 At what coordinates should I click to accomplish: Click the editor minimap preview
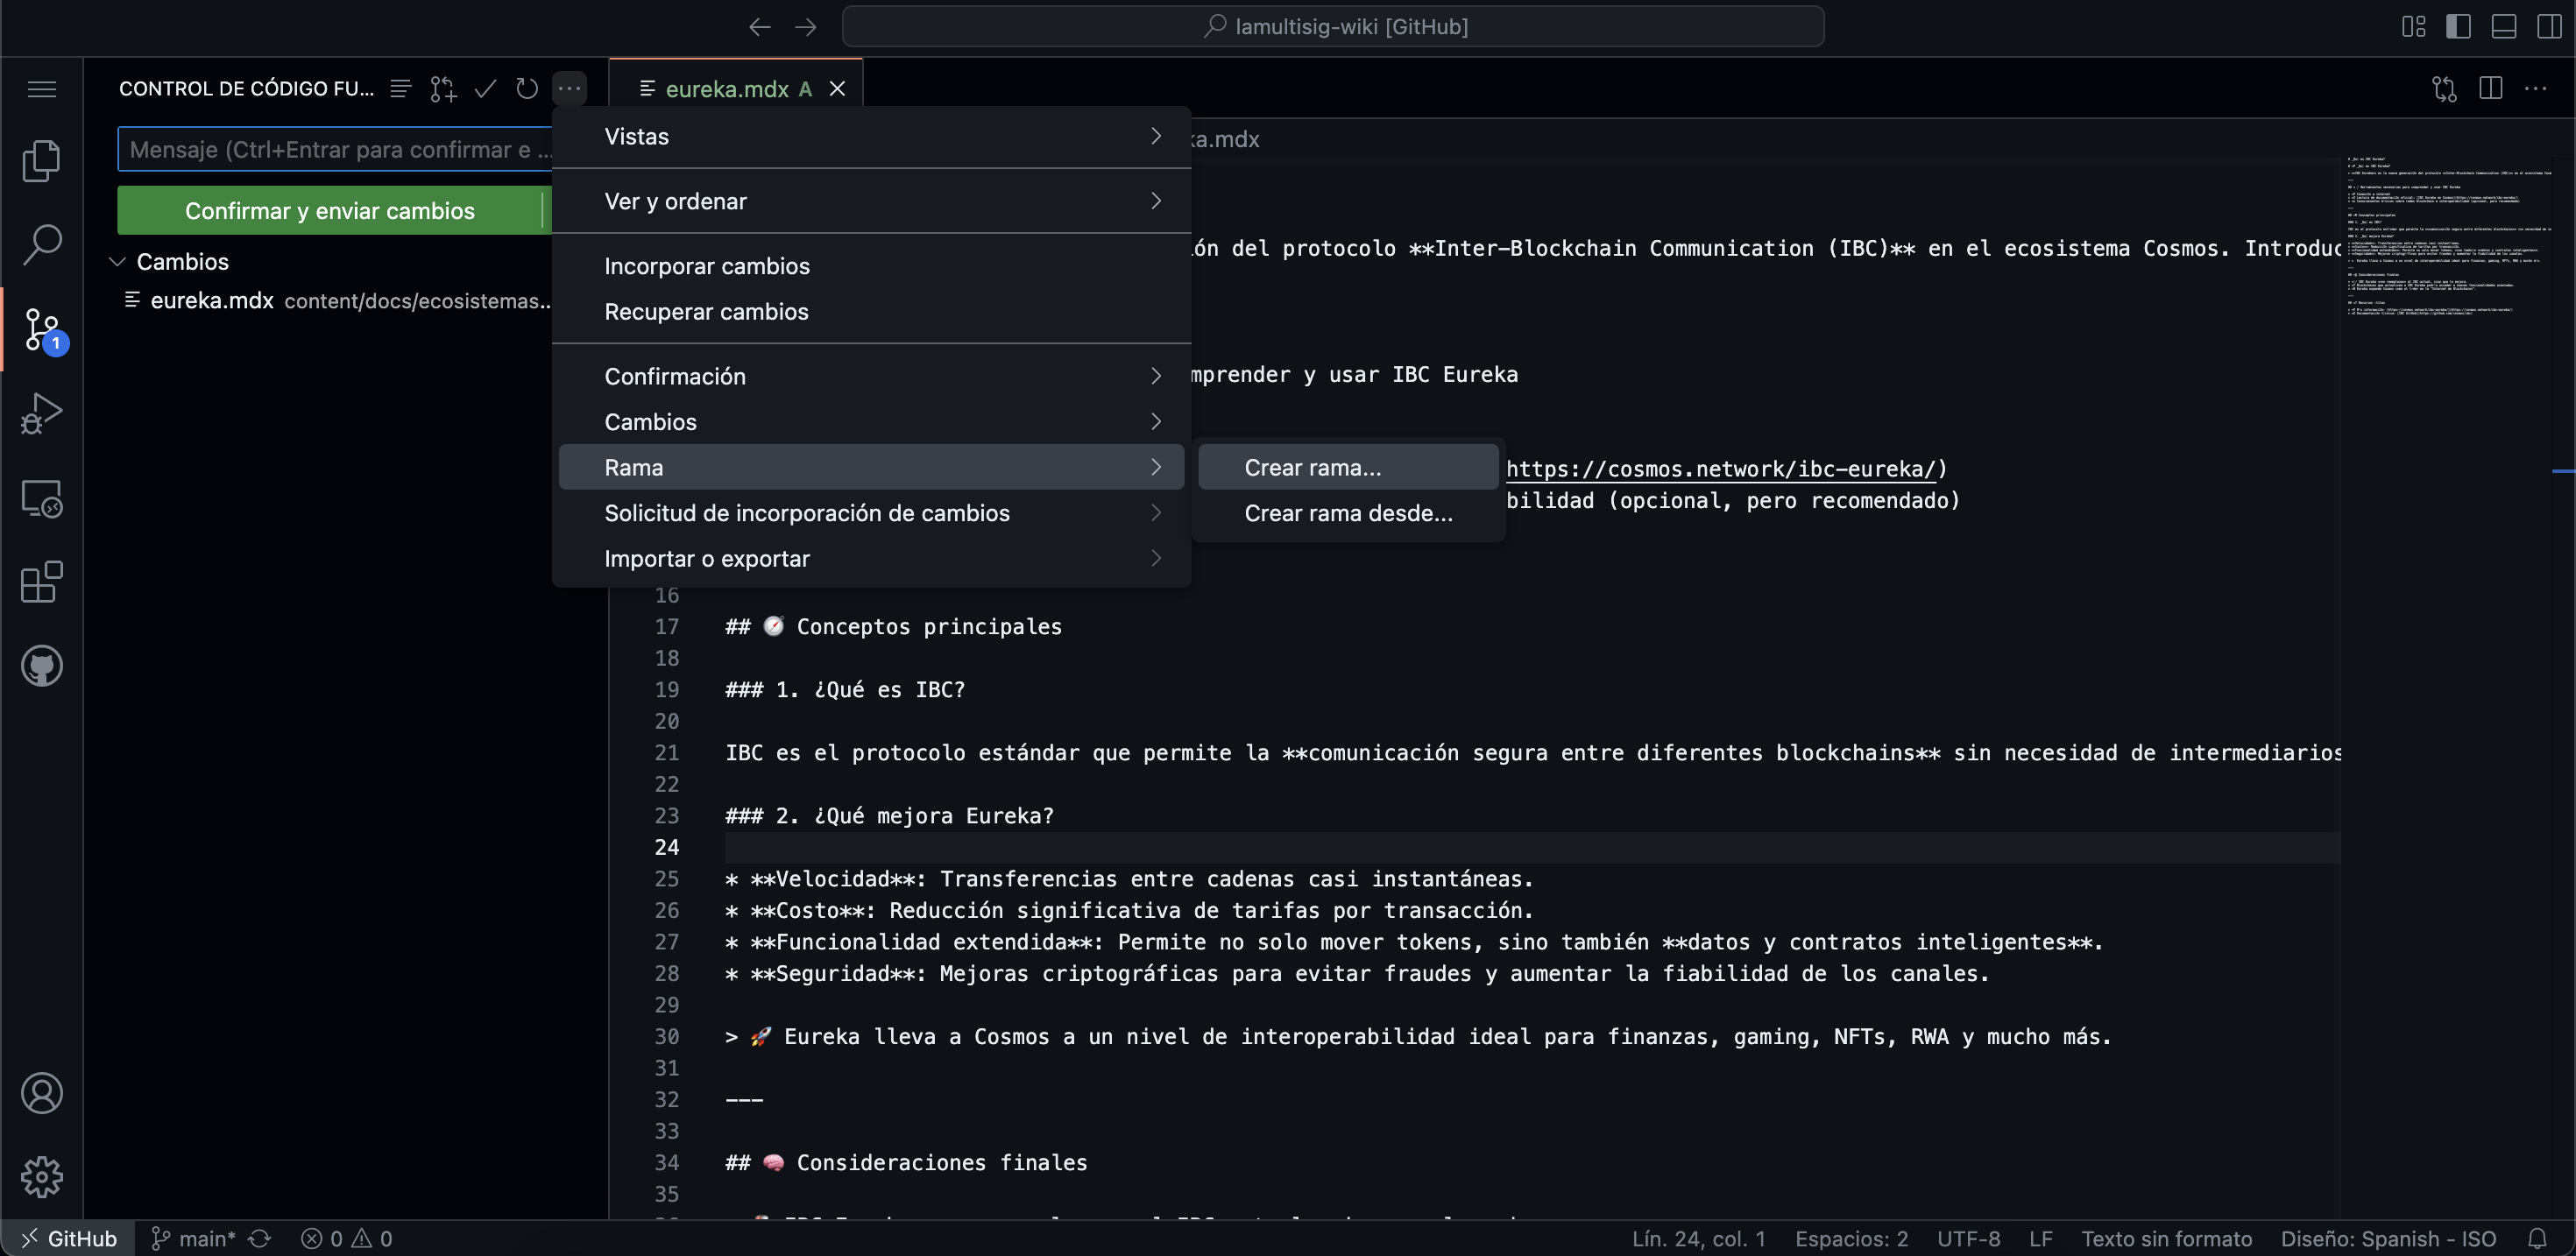click(x=2450, y=236)
